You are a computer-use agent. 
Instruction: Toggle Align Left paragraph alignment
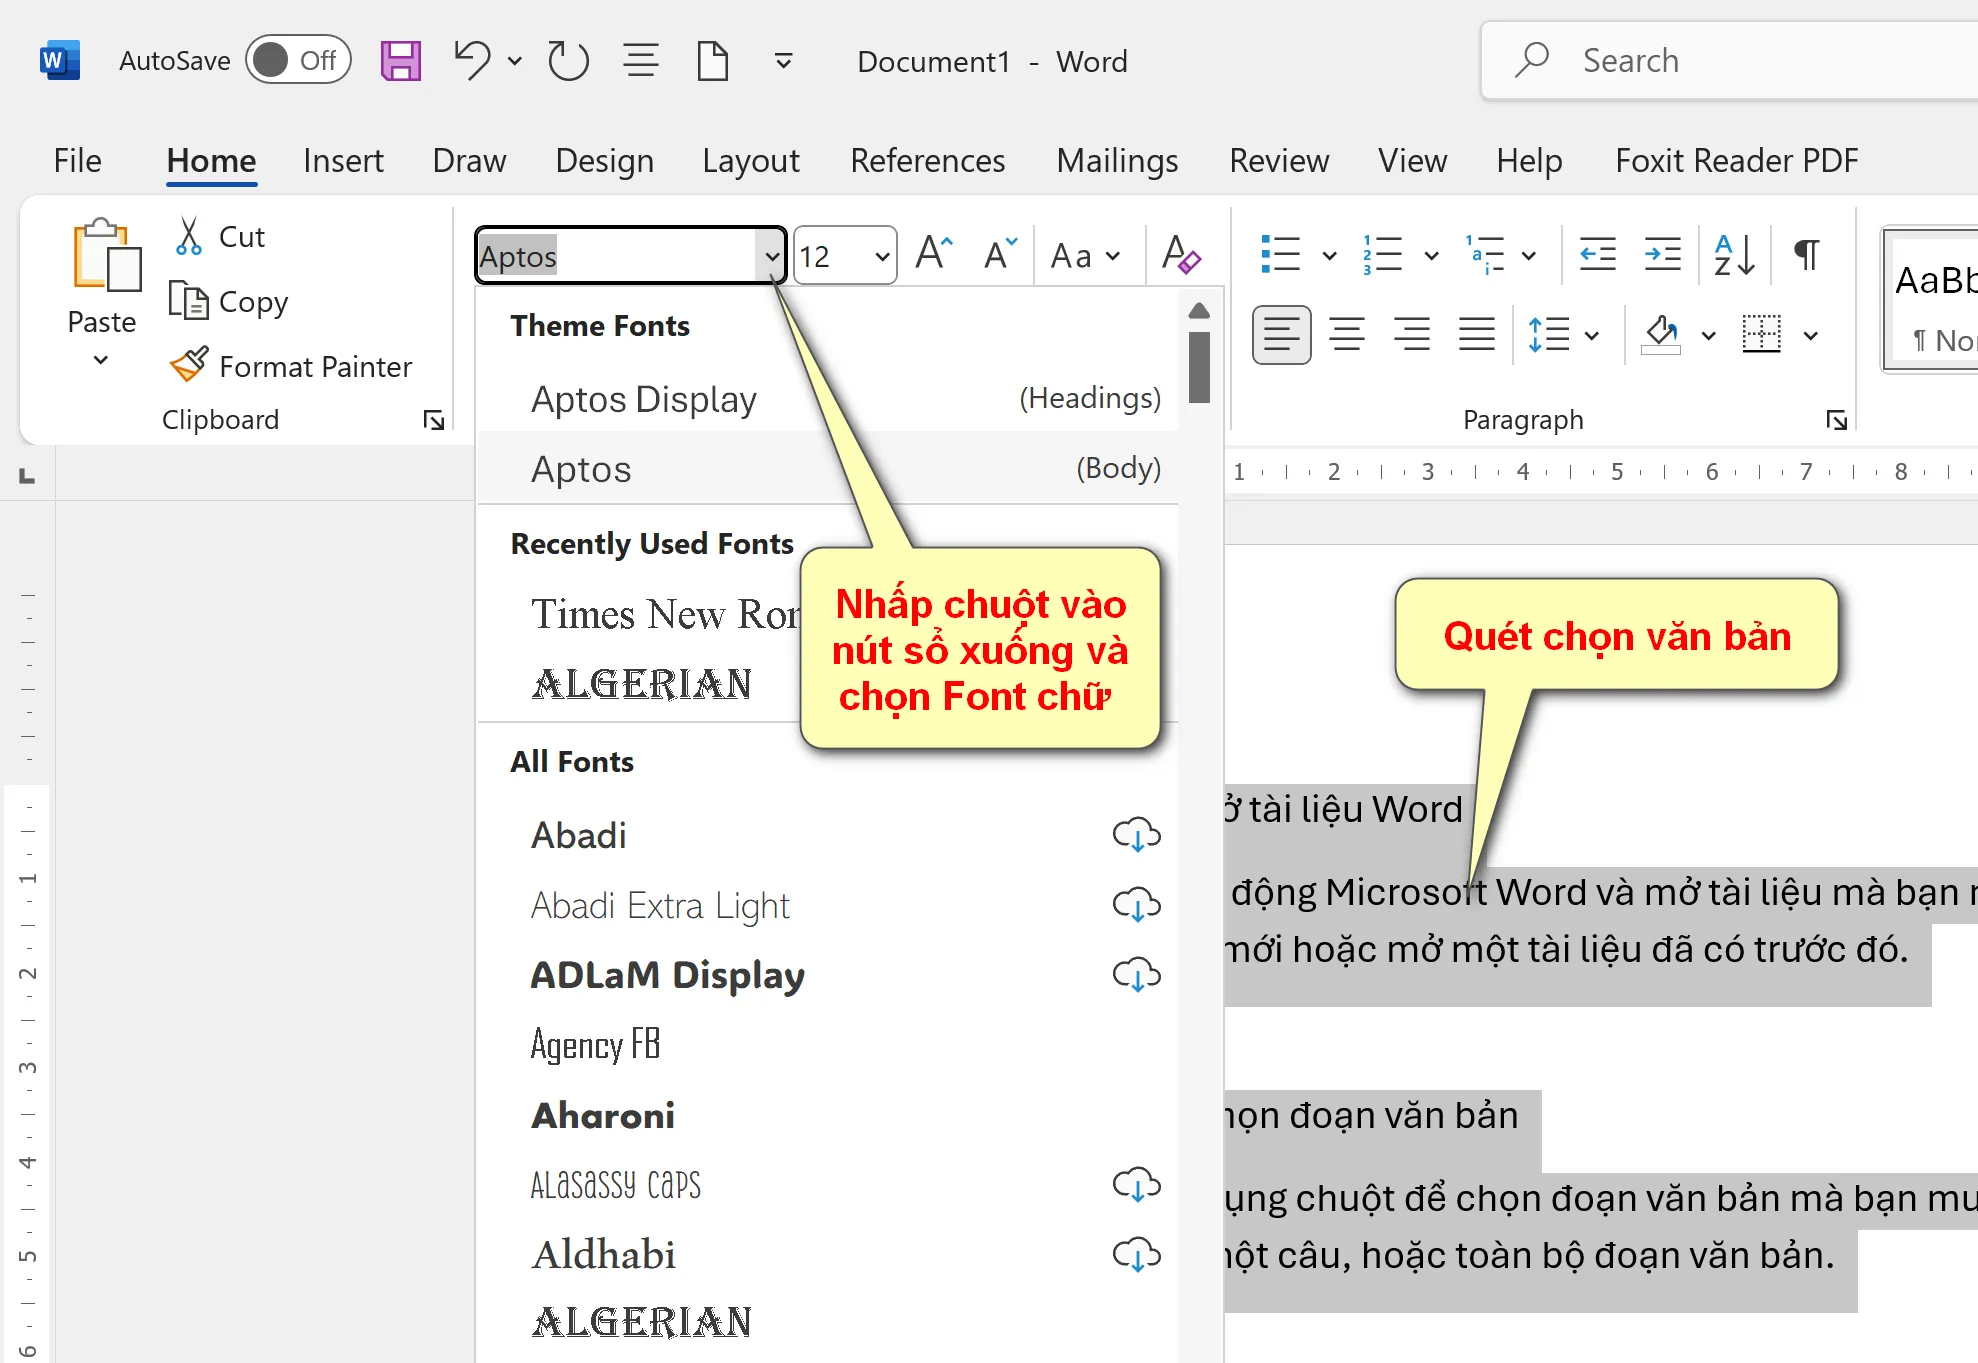click(1281, 334)
